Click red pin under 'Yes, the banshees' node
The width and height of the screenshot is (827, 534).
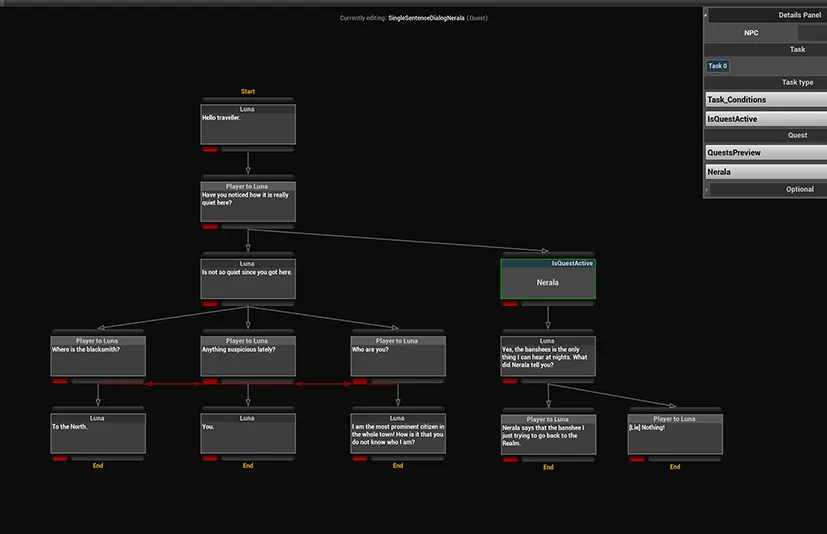[x=510, y=381]
